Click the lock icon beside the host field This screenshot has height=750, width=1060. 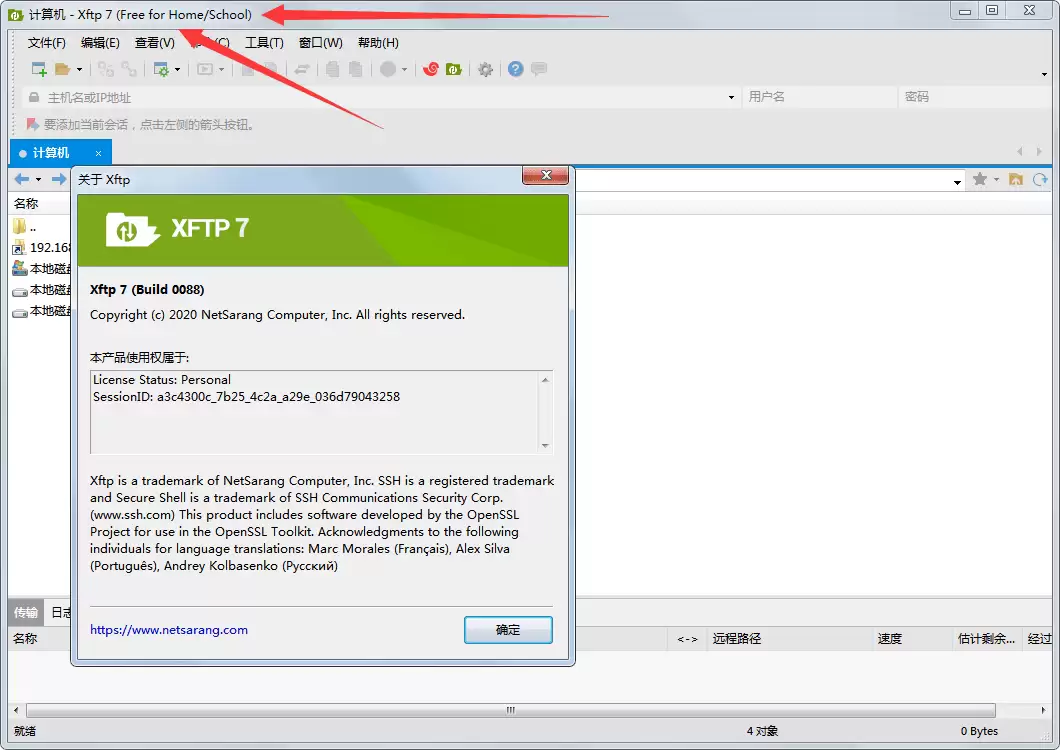(x=33, y=97)
